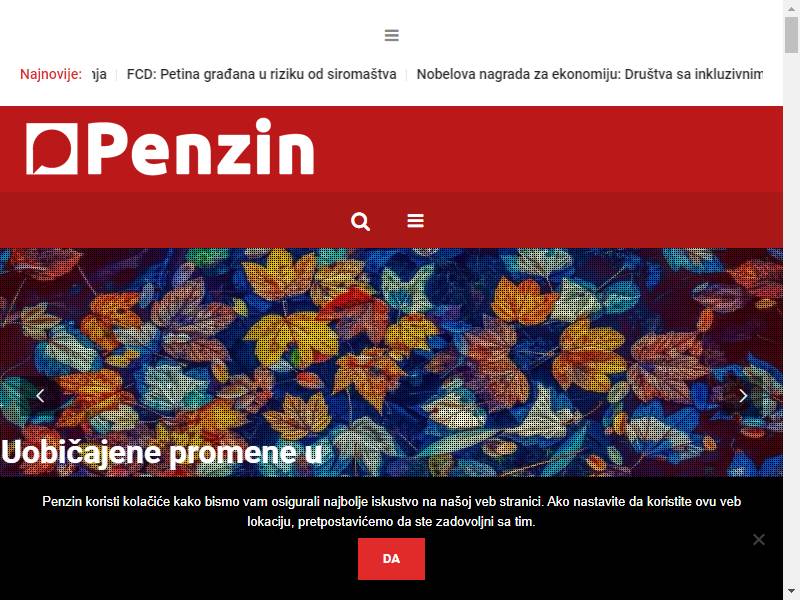This screenshot has height=600, width=800.
Task: Click the scrollbar down arrow
Action: click(791, 592)
